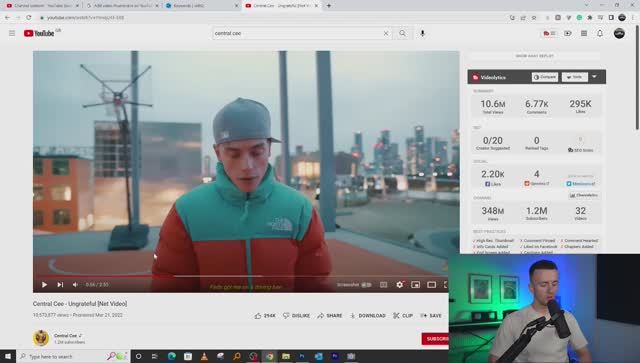Viewport: 640px width, 363px height.
Task: Open Central Cee channel avatar
Action: (41, 338)
